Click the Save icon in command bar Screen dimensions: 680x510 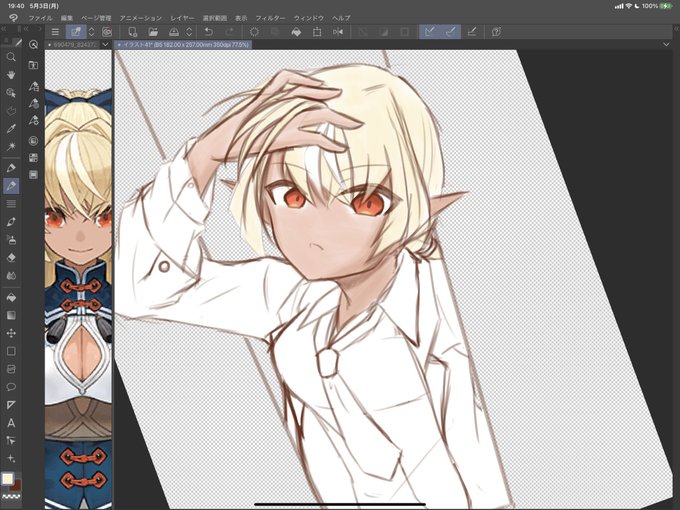pyautogui.click(x=174, y=32)
